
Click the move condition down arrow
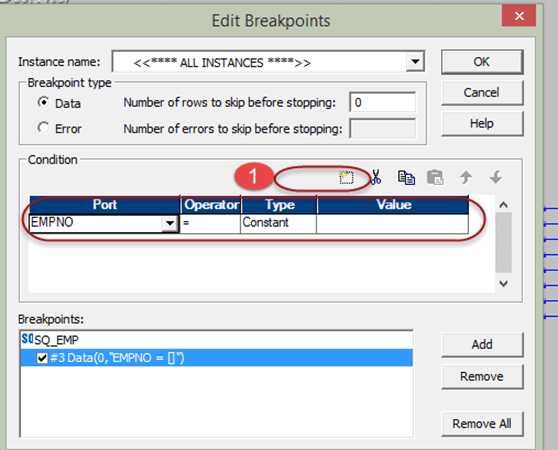496,177
